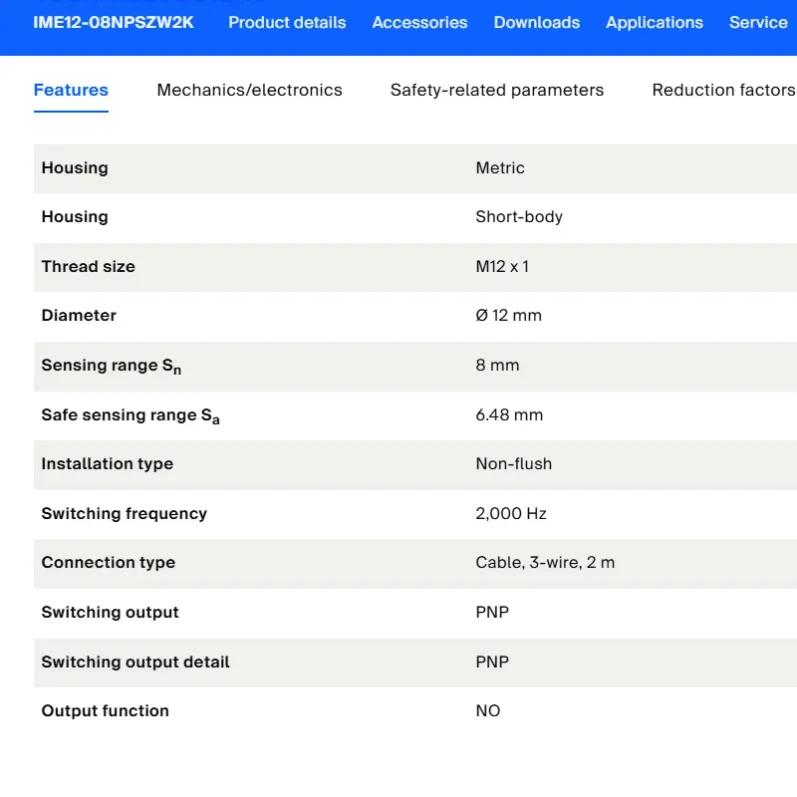Select the 'NO' output function value
The height and width of the screenshot is (797, 797).
[x=487, y=711]
